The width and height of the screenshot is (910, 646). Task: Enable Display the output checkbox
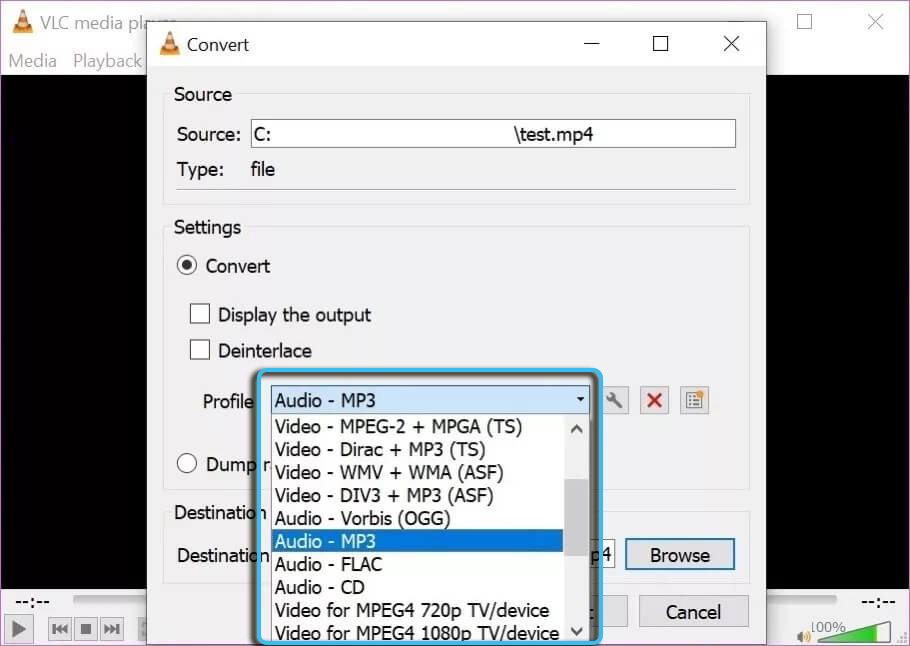click(200, 315)
